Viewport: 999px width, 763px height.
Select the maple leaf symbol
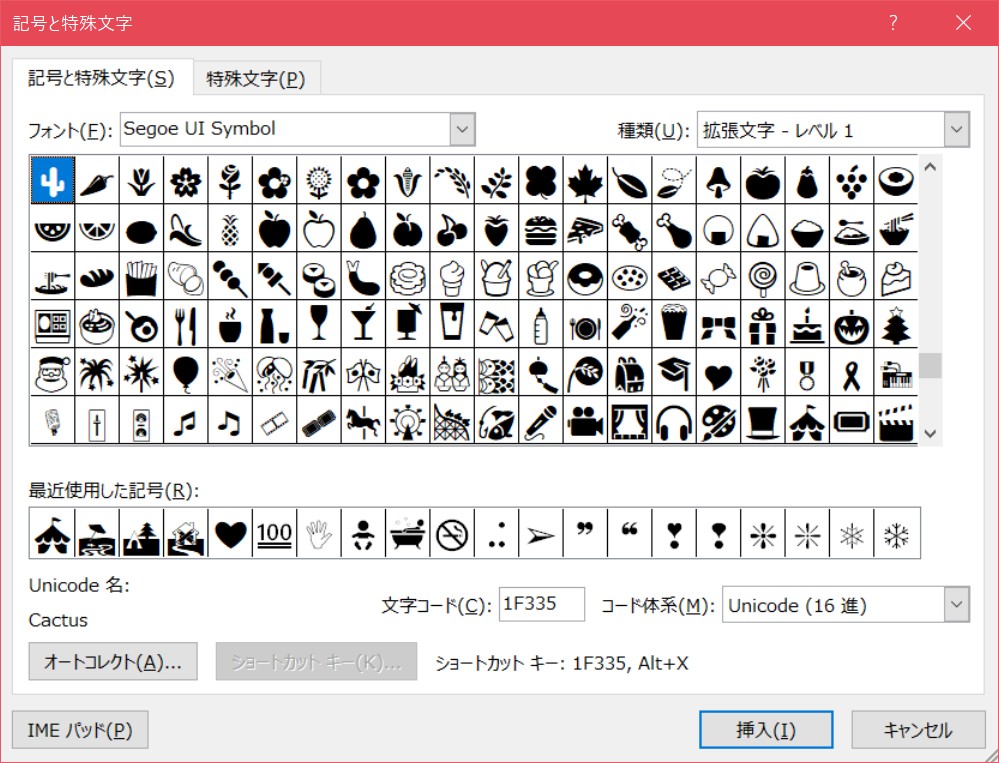tap(585, 181)
